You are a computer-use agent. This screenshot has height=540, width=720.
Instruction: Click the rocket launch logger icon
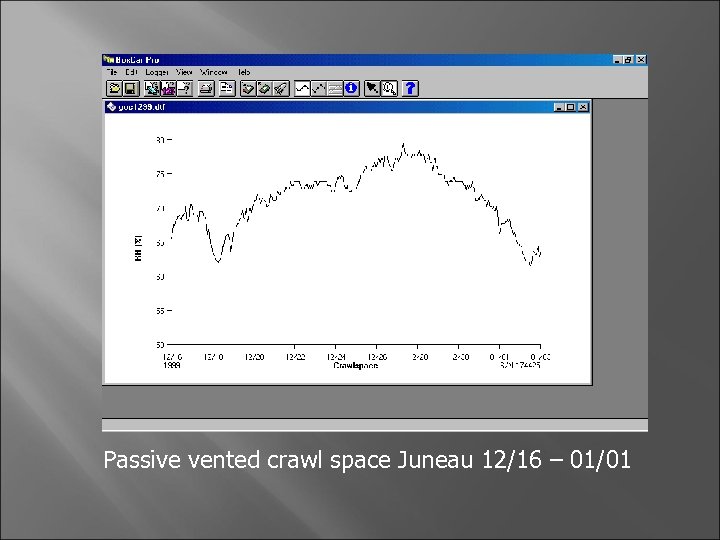281,88
